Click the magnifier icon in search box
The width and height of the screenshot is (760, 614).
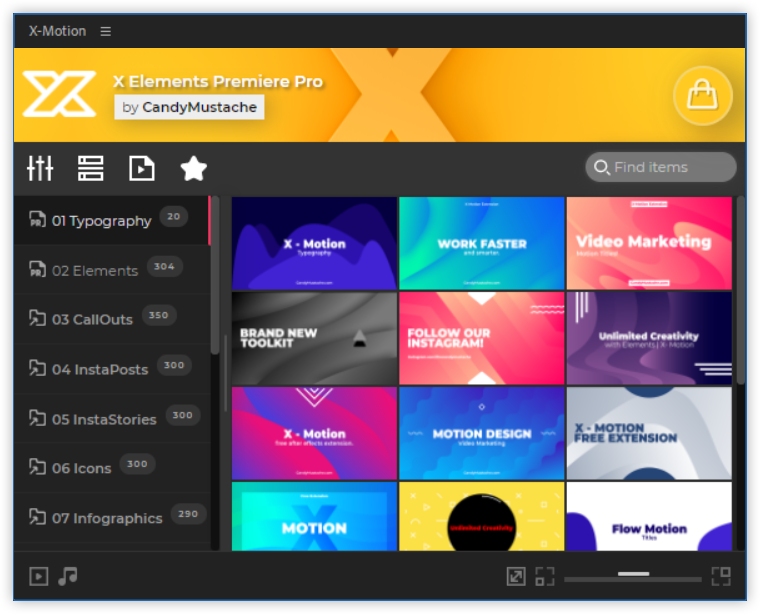[x=602, y=167]
